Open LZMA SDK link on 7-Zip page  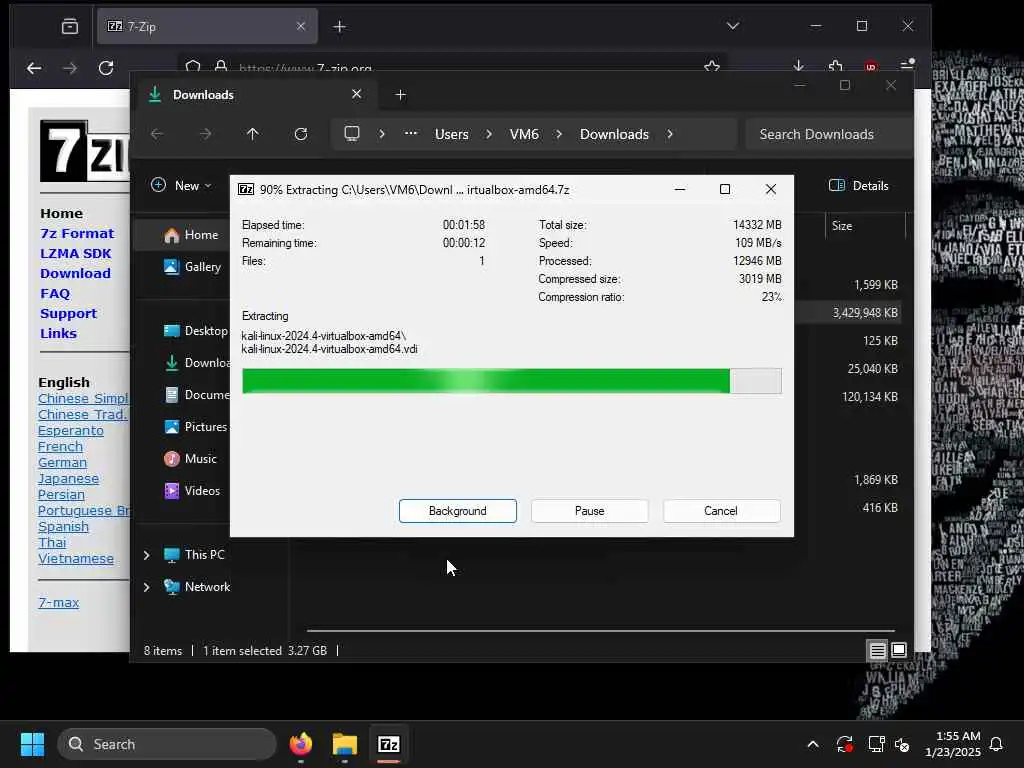click(x=76, y=253)
